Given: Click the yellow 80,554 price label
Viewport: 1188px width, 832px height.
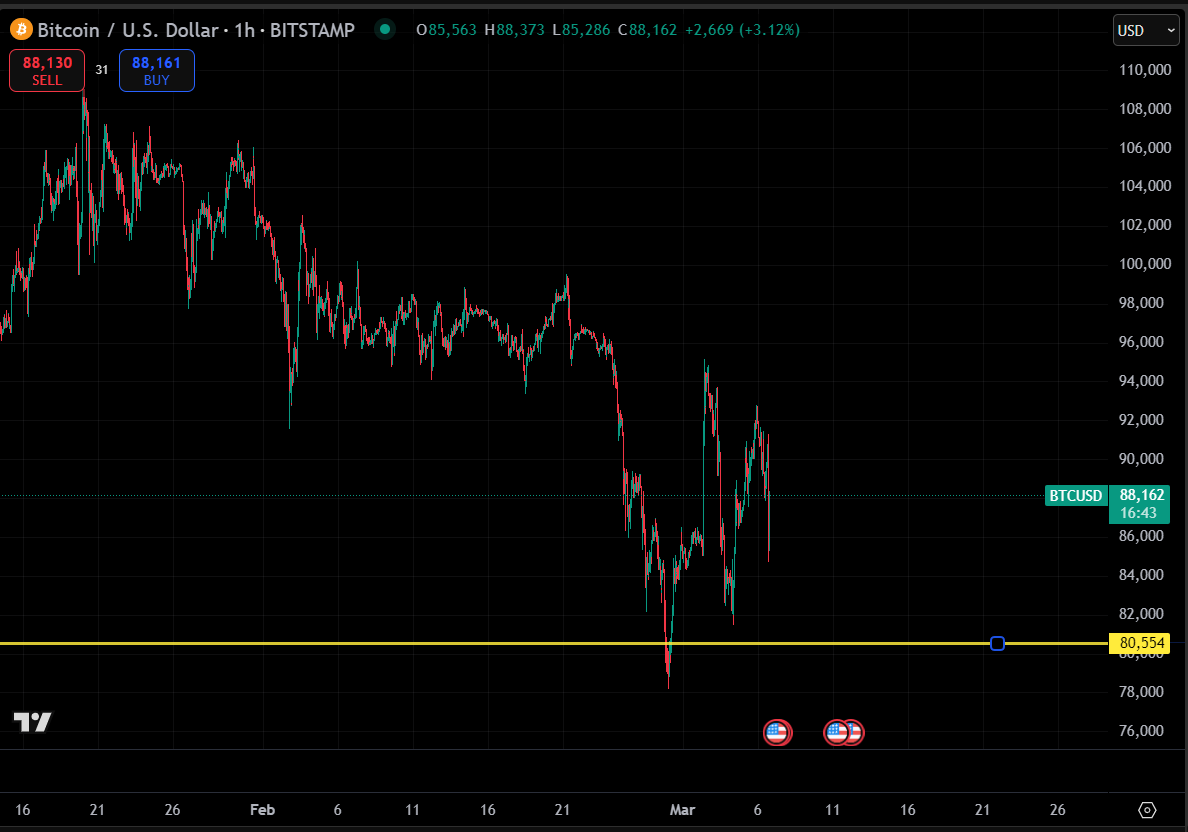Looking at the screenshot, I should click(x=1141, y=643).
